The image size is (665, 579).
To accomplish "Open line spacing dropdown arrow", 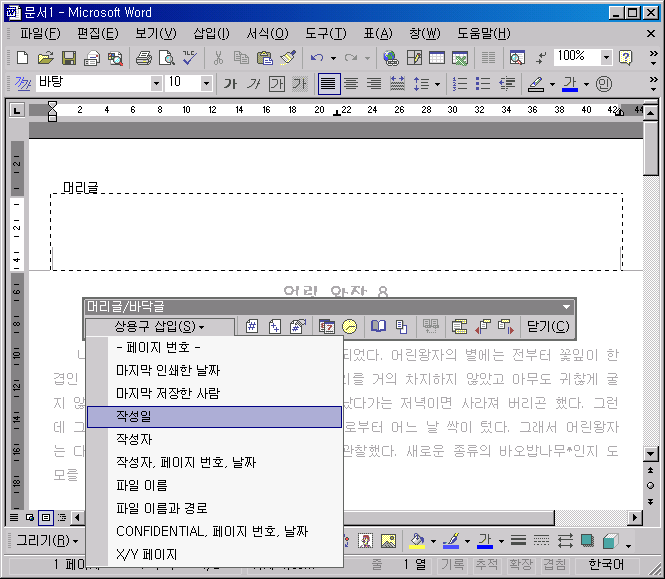I will point(437,84).
